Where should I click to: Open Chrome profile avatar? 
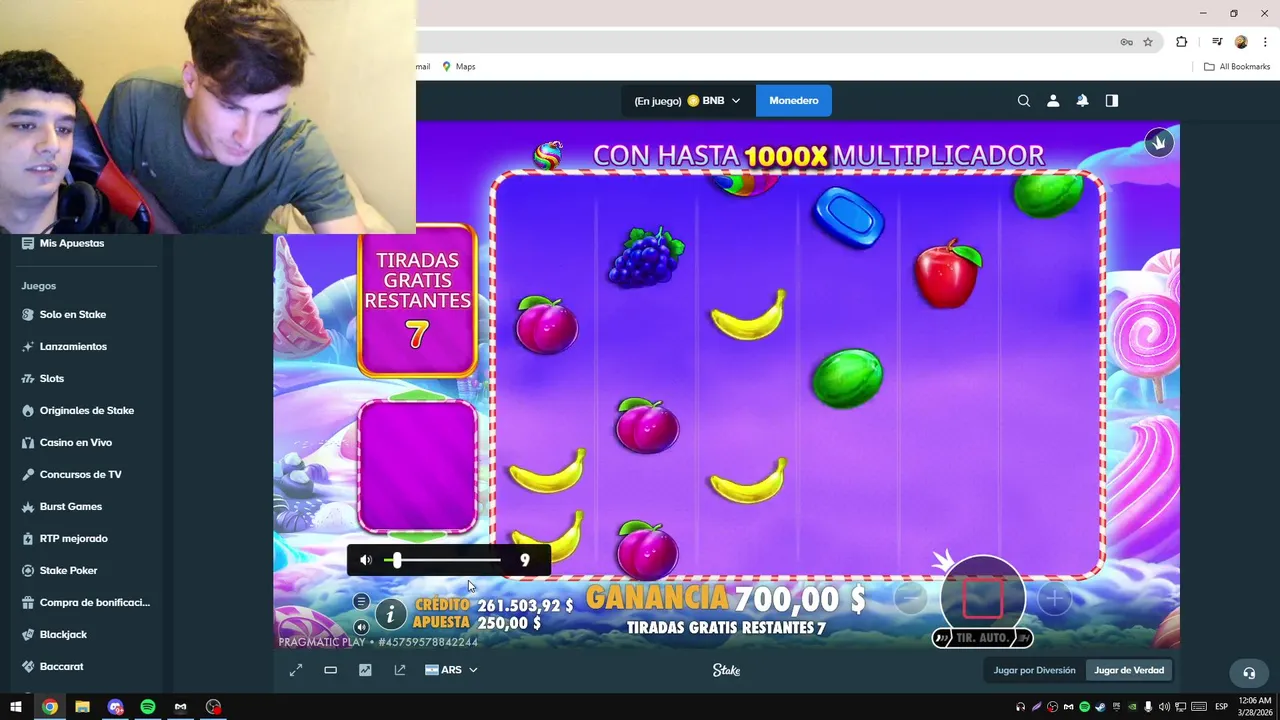[x=1241, y=42]
